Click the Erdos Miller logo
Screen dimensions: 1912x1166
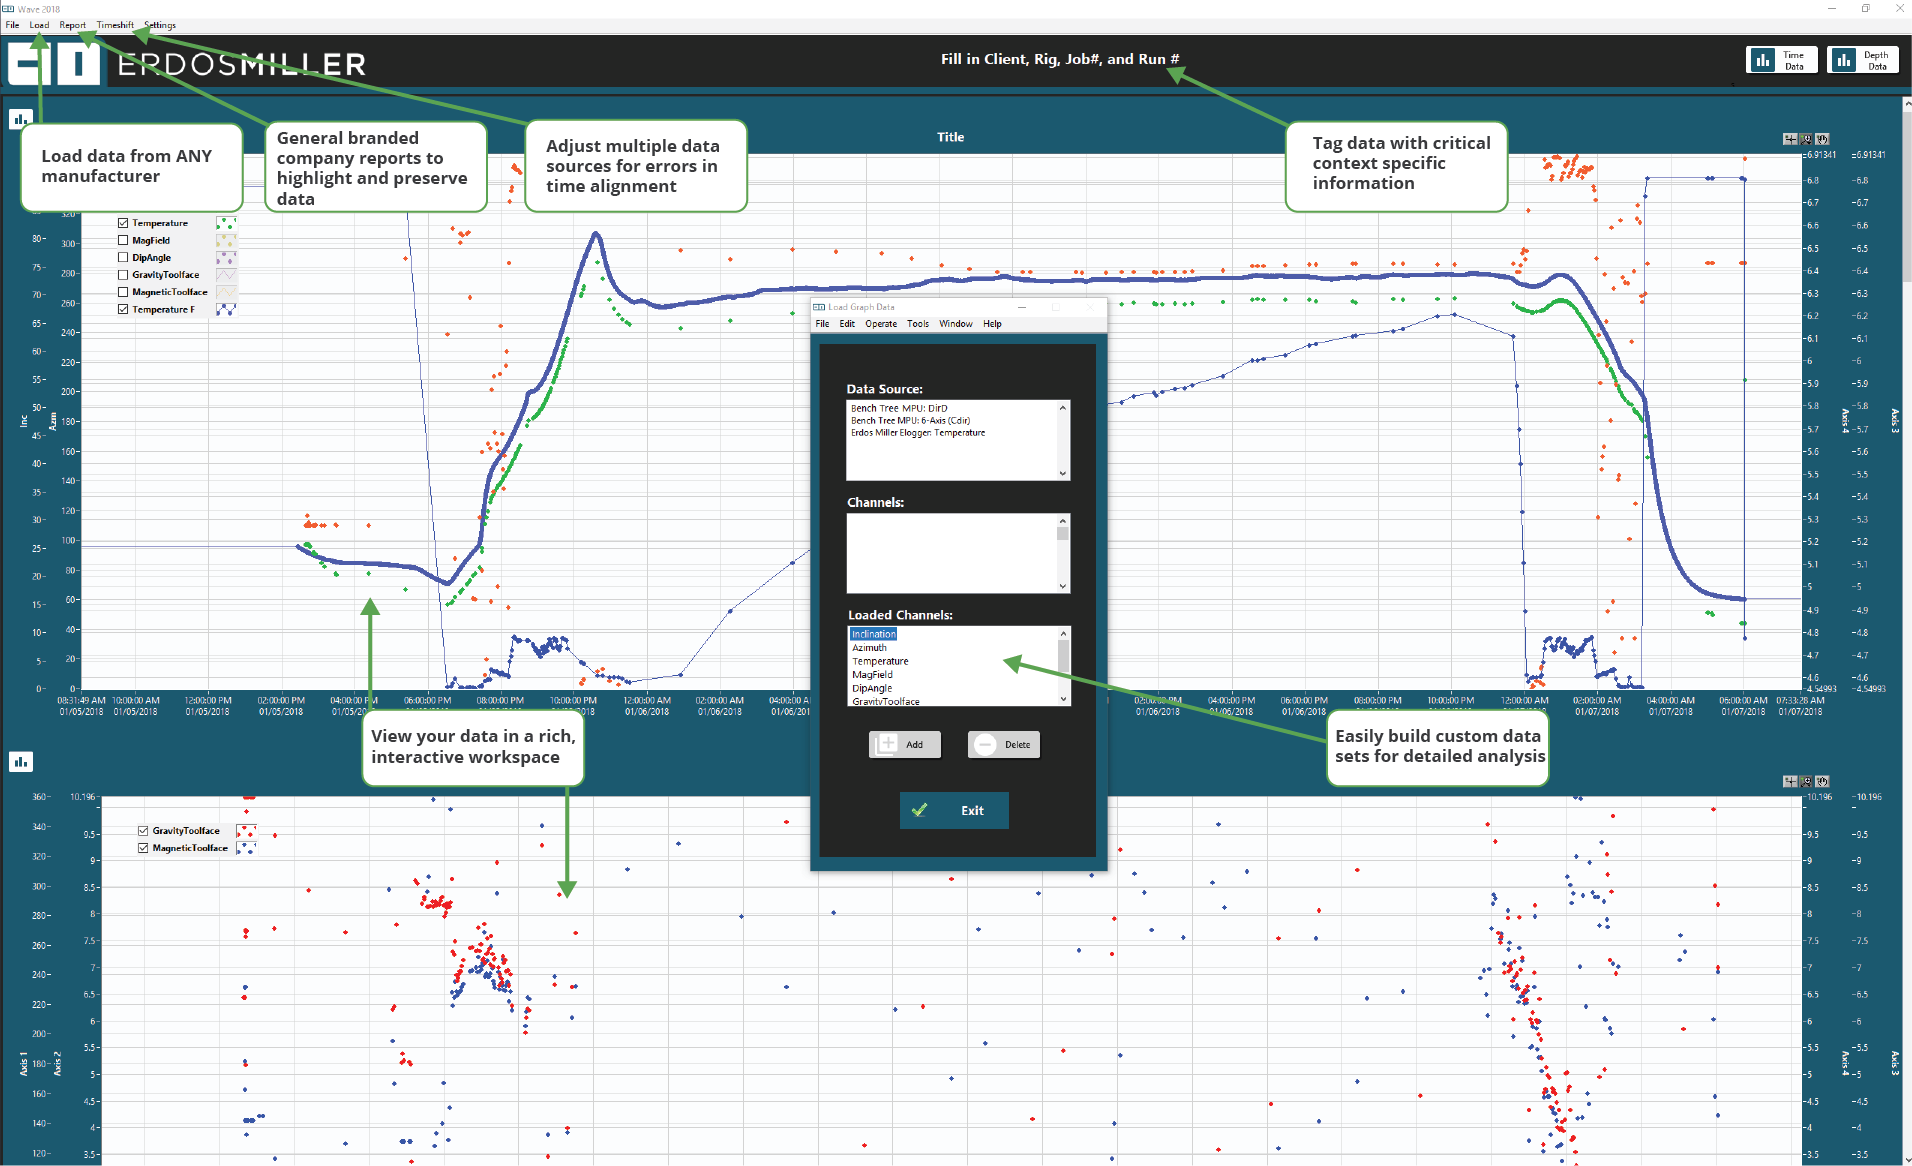pos(187,64)
